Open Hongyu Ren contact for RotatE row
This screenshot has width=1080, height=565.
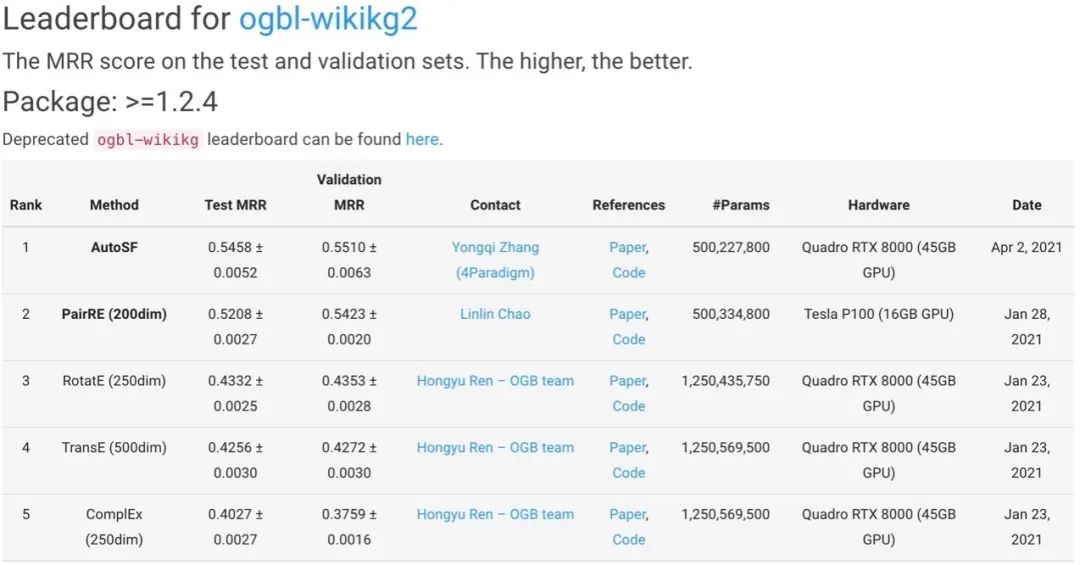[495, 381]
